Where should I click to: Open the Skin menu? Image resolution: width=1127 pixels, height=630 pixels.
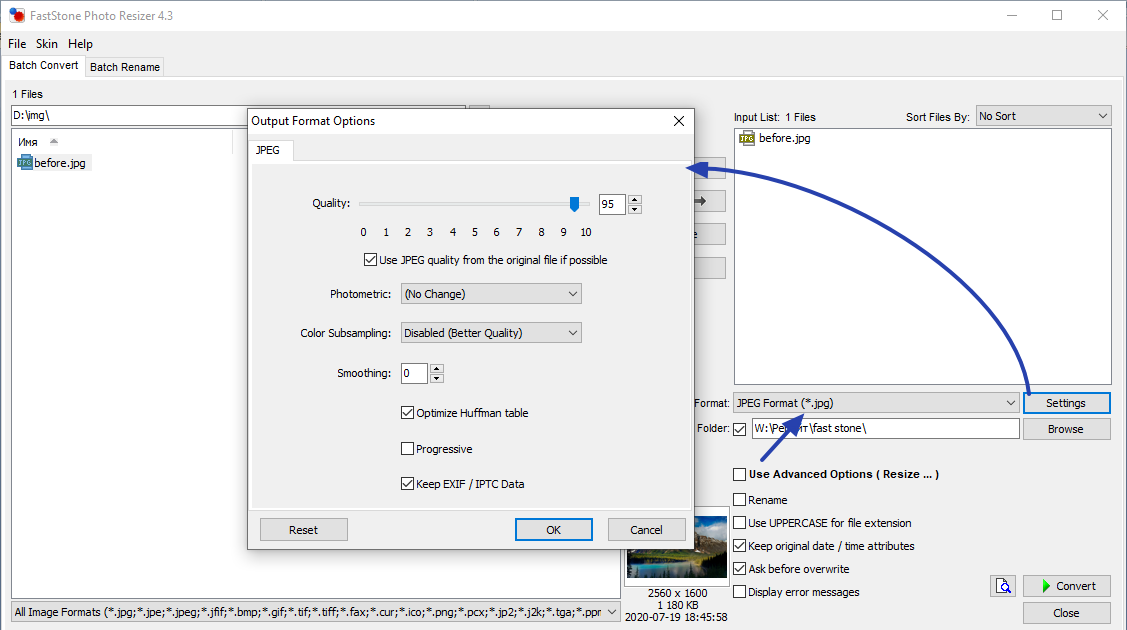[47, 44]
